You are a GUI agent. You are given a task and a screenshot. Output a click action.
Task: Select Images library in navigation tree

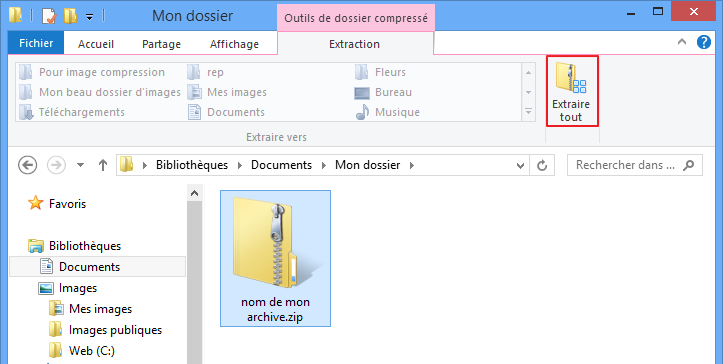68,288
